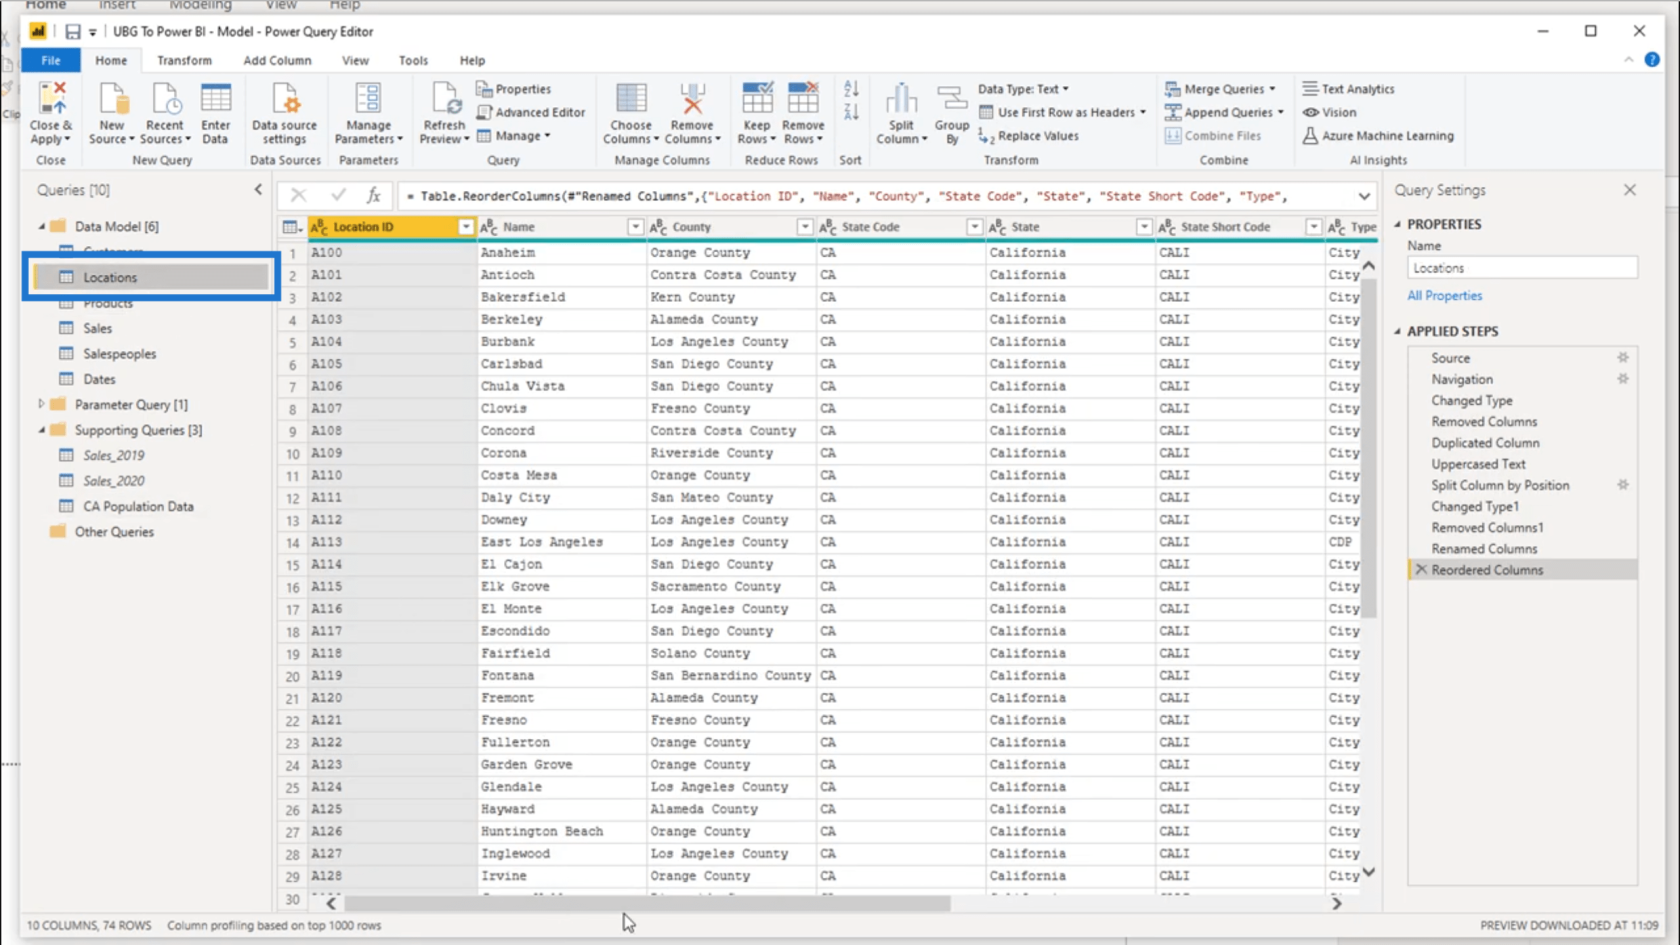Image resolution: width=1680 pixels, height=945 pixels.
Task: Open query Properties in the ribbon
Action: [x=514, y=89]
